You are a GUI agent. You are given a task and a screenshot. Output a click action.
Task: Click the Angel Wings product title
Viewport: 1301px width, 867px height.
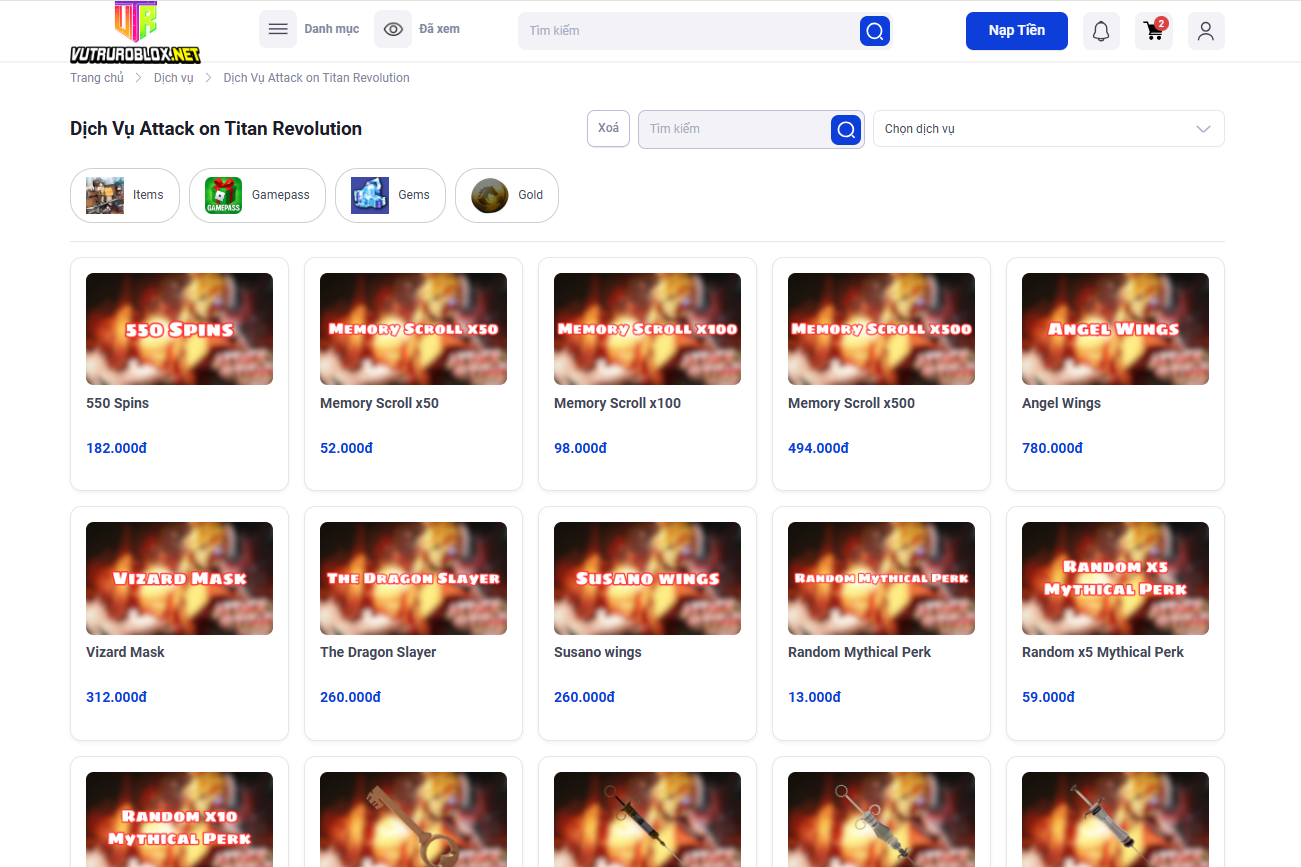click(x=1061, y=403)
